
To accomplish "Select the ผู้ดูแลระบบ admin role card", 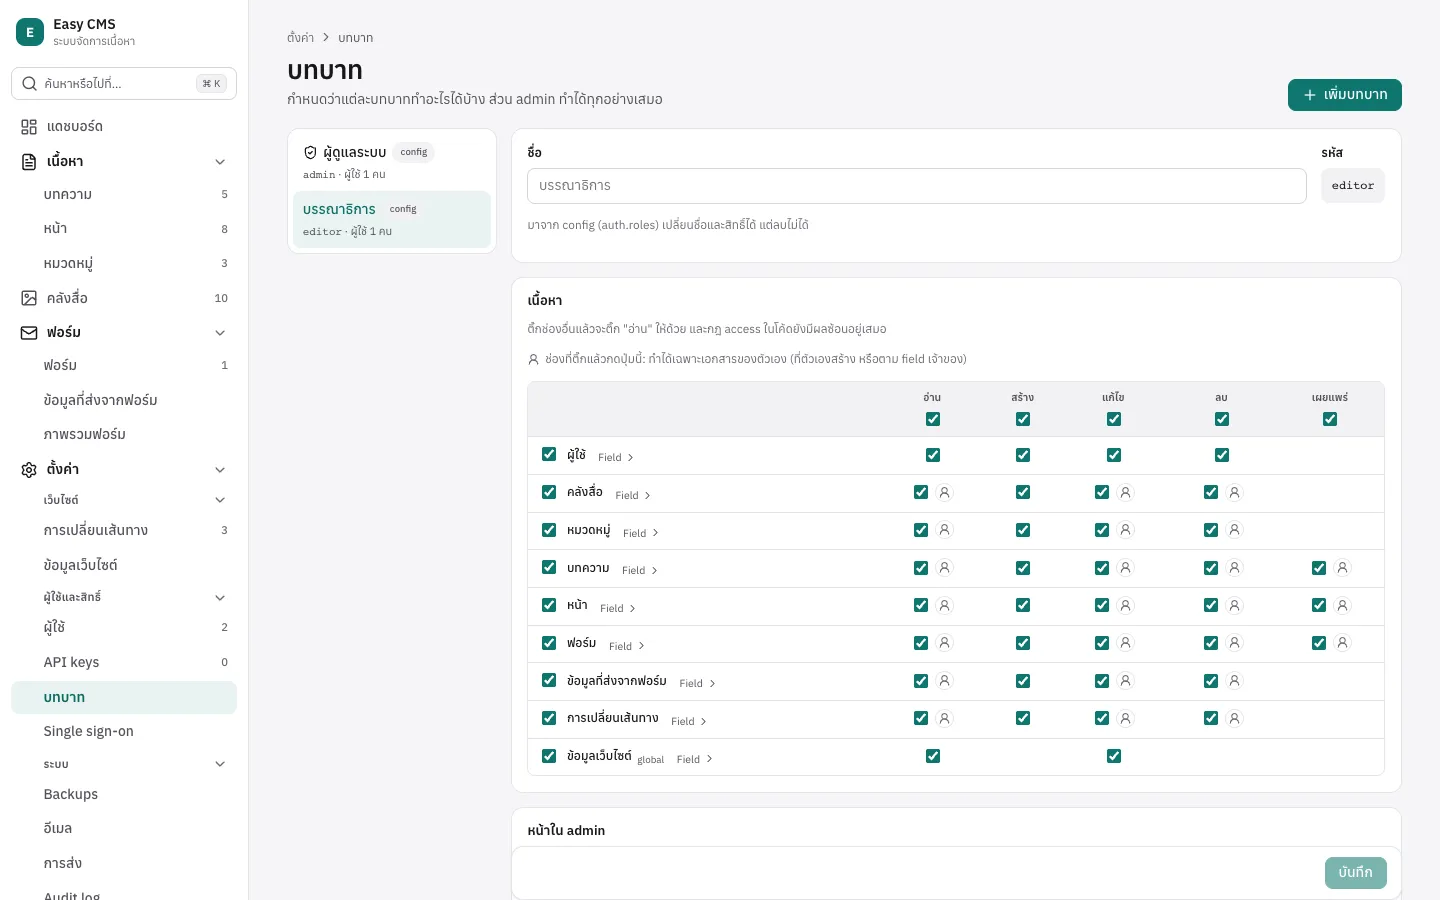I will (392, 162).
